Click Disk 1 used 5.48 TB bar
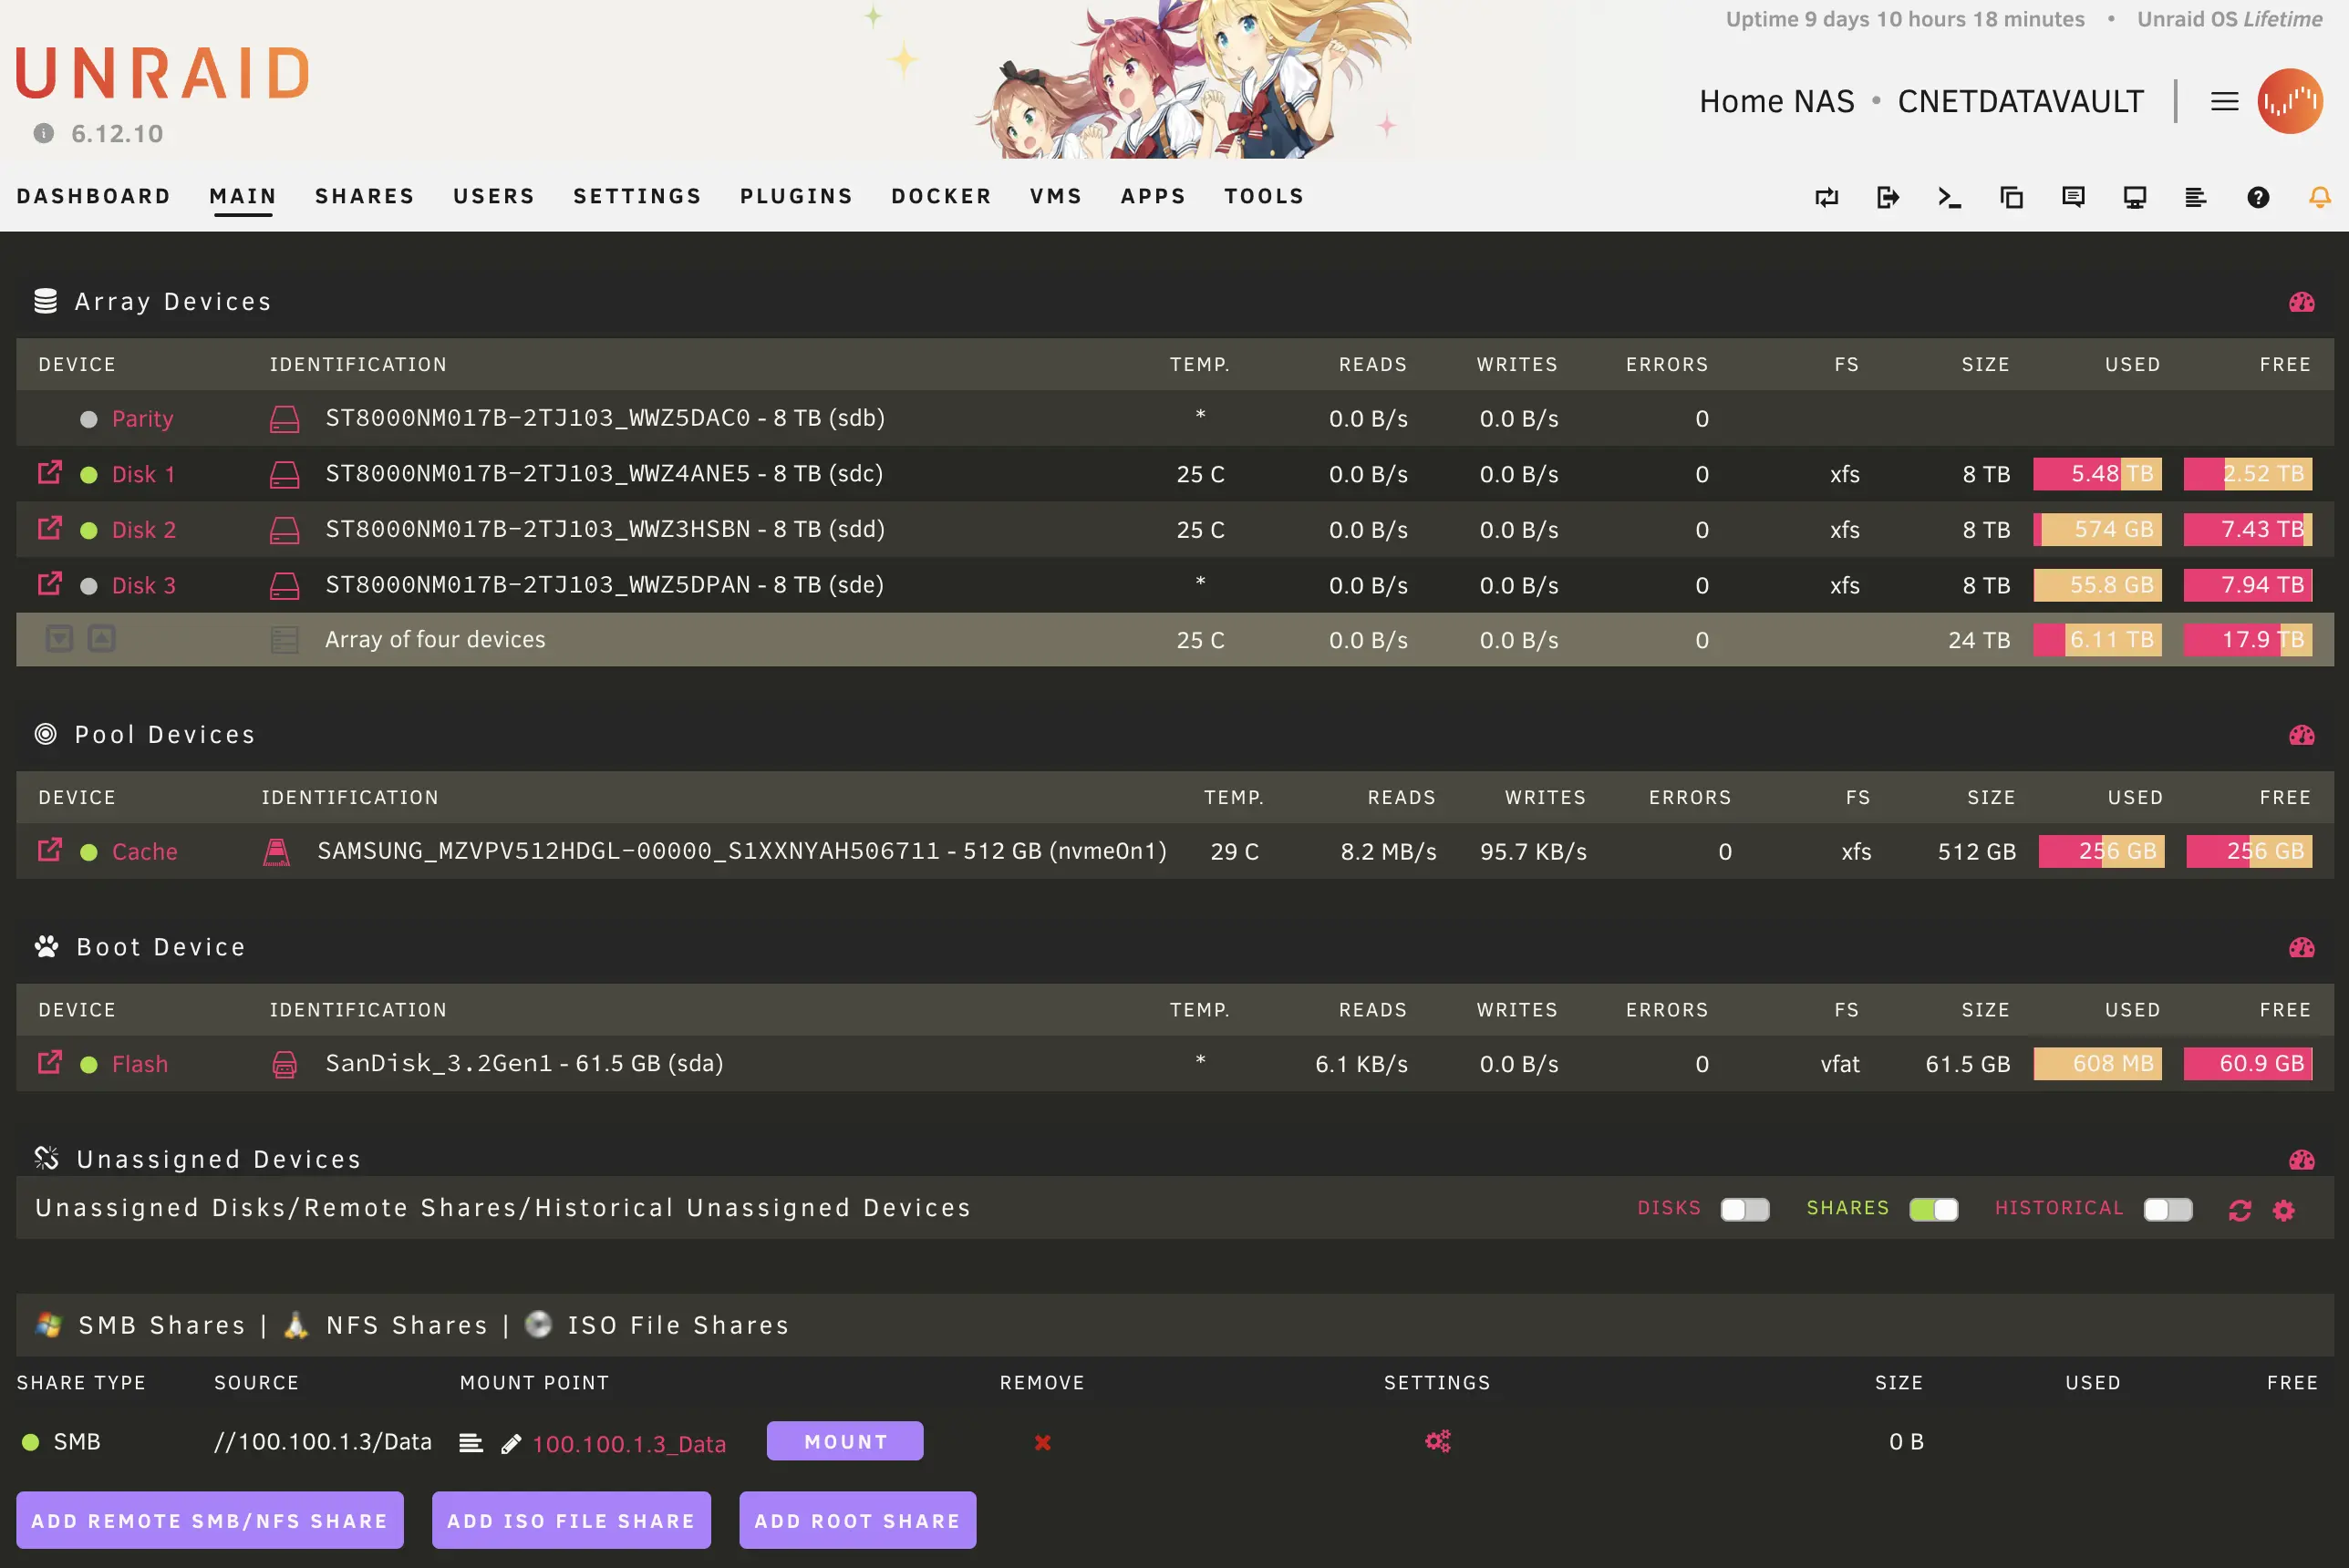The image size is (2349, 1568). pos(2098,474)
